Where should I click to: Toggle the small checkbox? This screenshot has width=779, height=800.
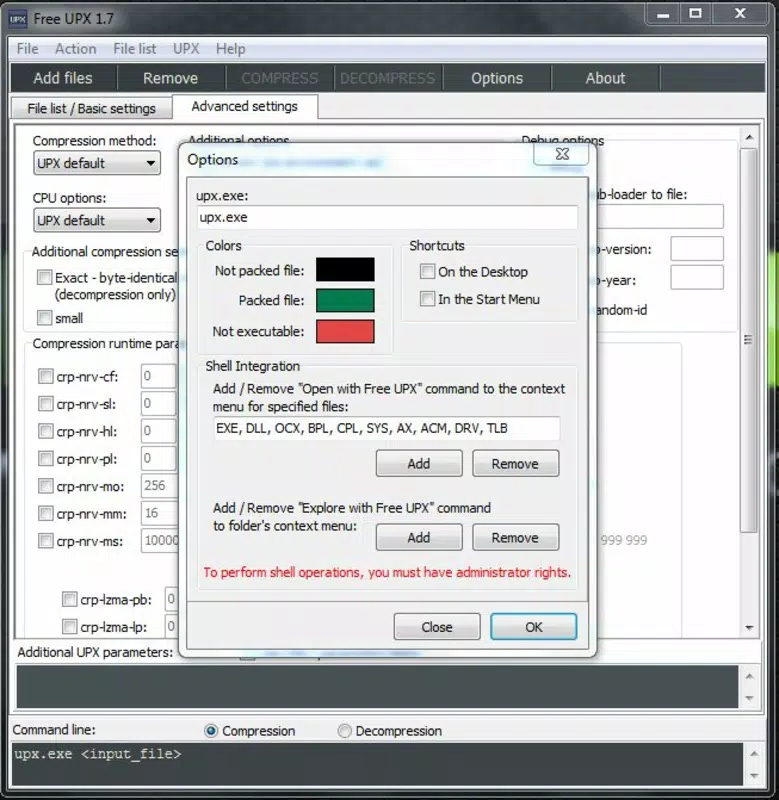pos(44,318)
